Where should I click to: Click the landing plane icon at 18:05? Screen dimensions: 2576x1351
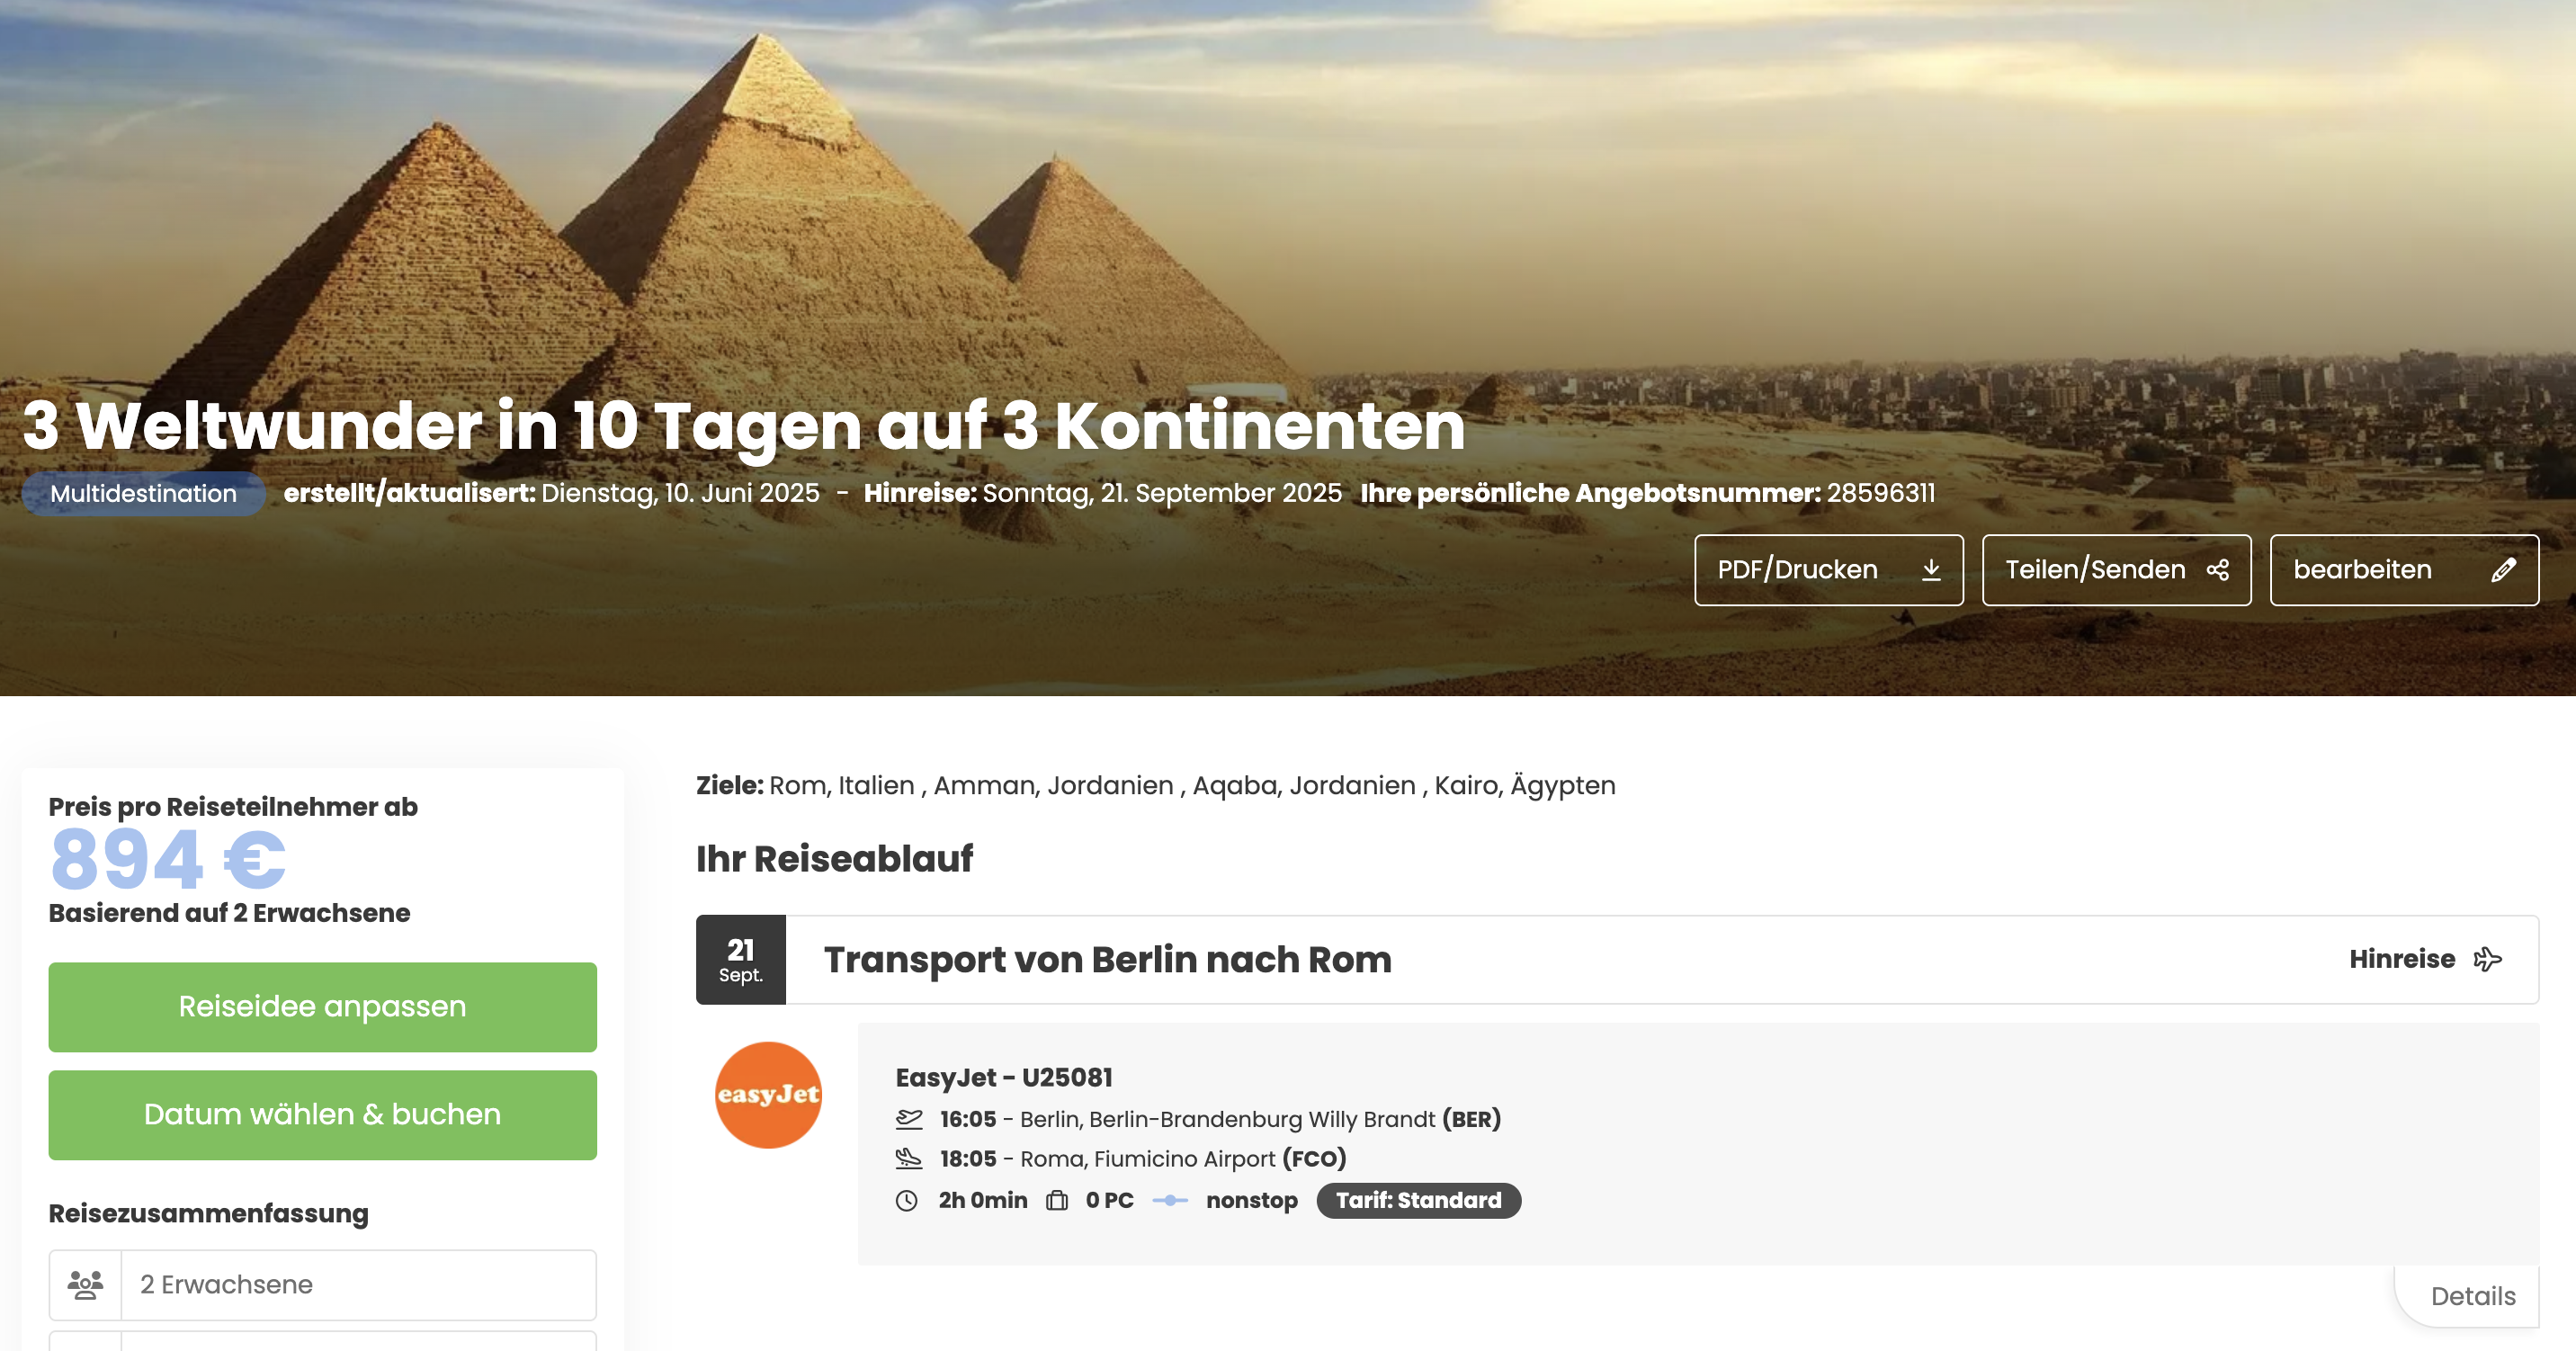coord(909,1159)
